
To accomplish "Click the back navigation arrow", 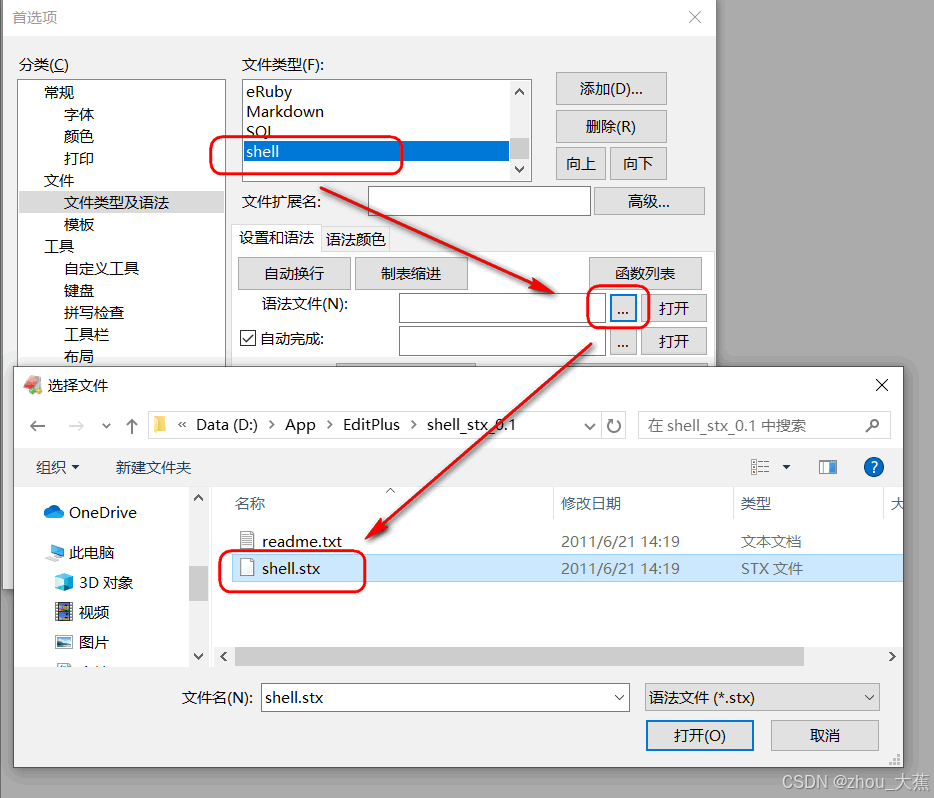I will [37, 425].
